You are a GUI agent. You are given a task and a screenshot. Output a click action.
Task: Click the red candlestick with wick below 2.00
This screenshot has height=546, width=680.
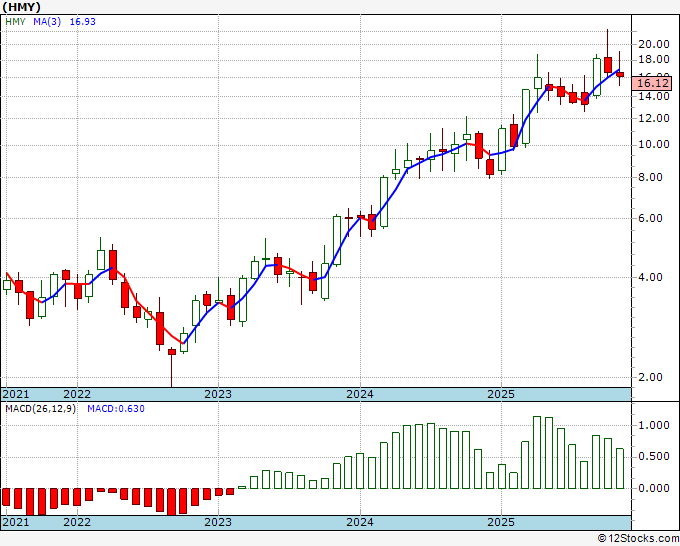pos(172,352)
